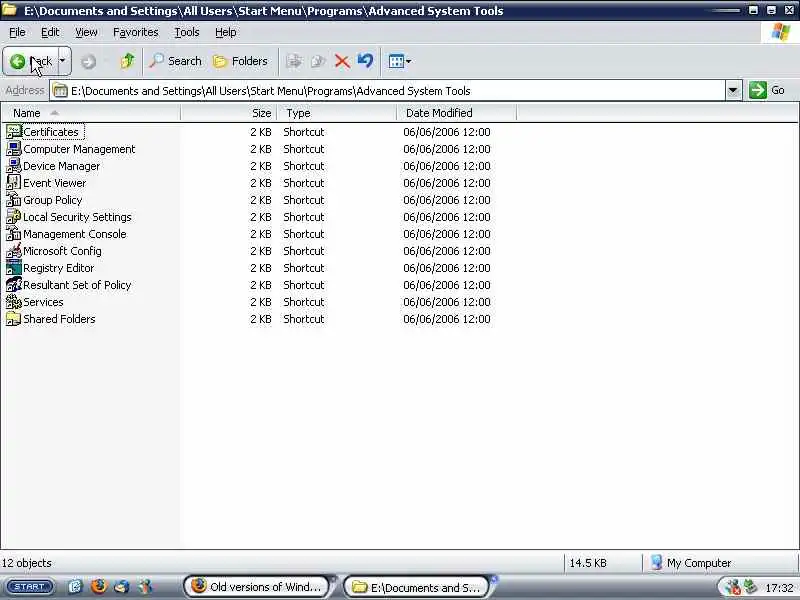800x600 pixels.
Task: Show the Folders pane
Action: 240,61
